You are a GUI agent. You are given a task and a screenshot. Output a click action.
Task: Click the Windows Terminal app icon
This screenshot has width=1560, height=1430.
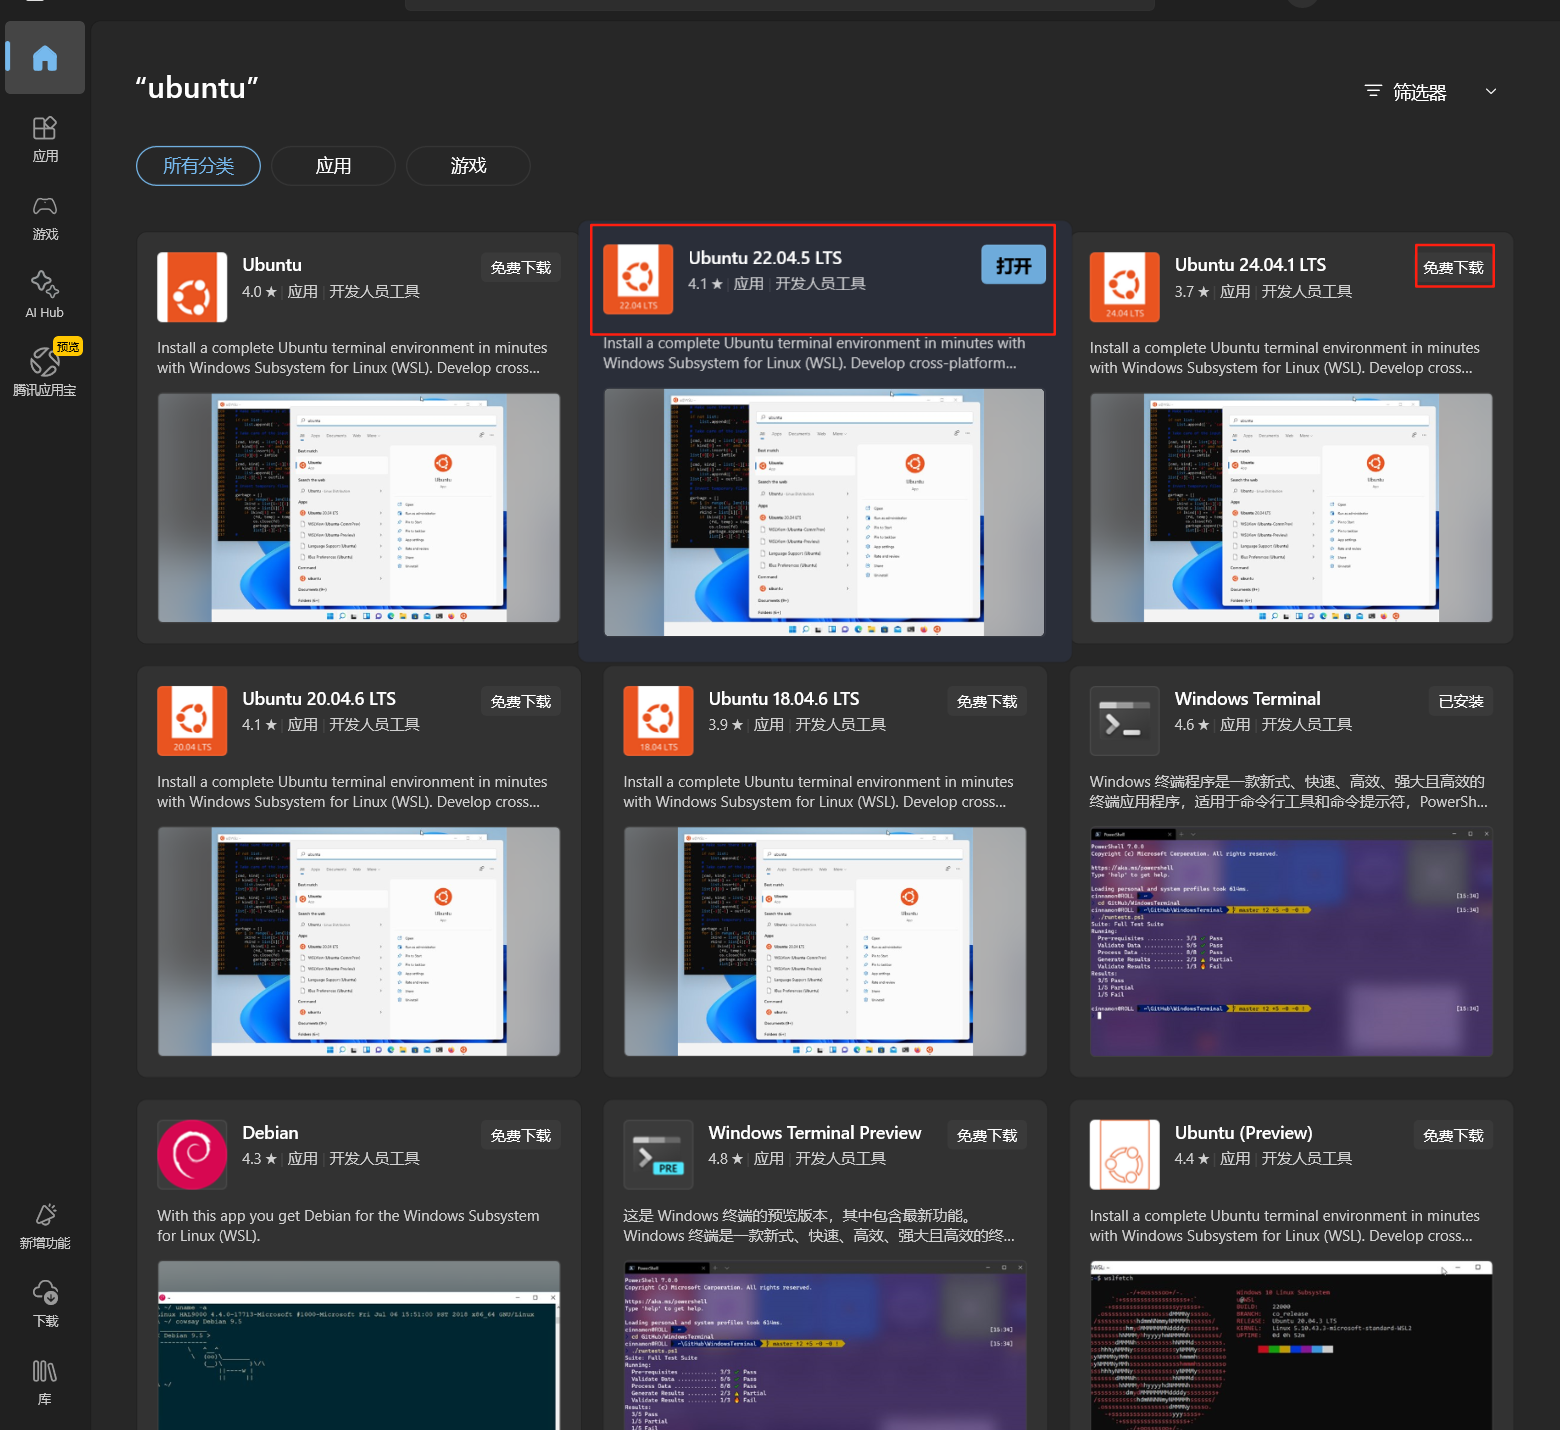click(x=1124, y=721)
